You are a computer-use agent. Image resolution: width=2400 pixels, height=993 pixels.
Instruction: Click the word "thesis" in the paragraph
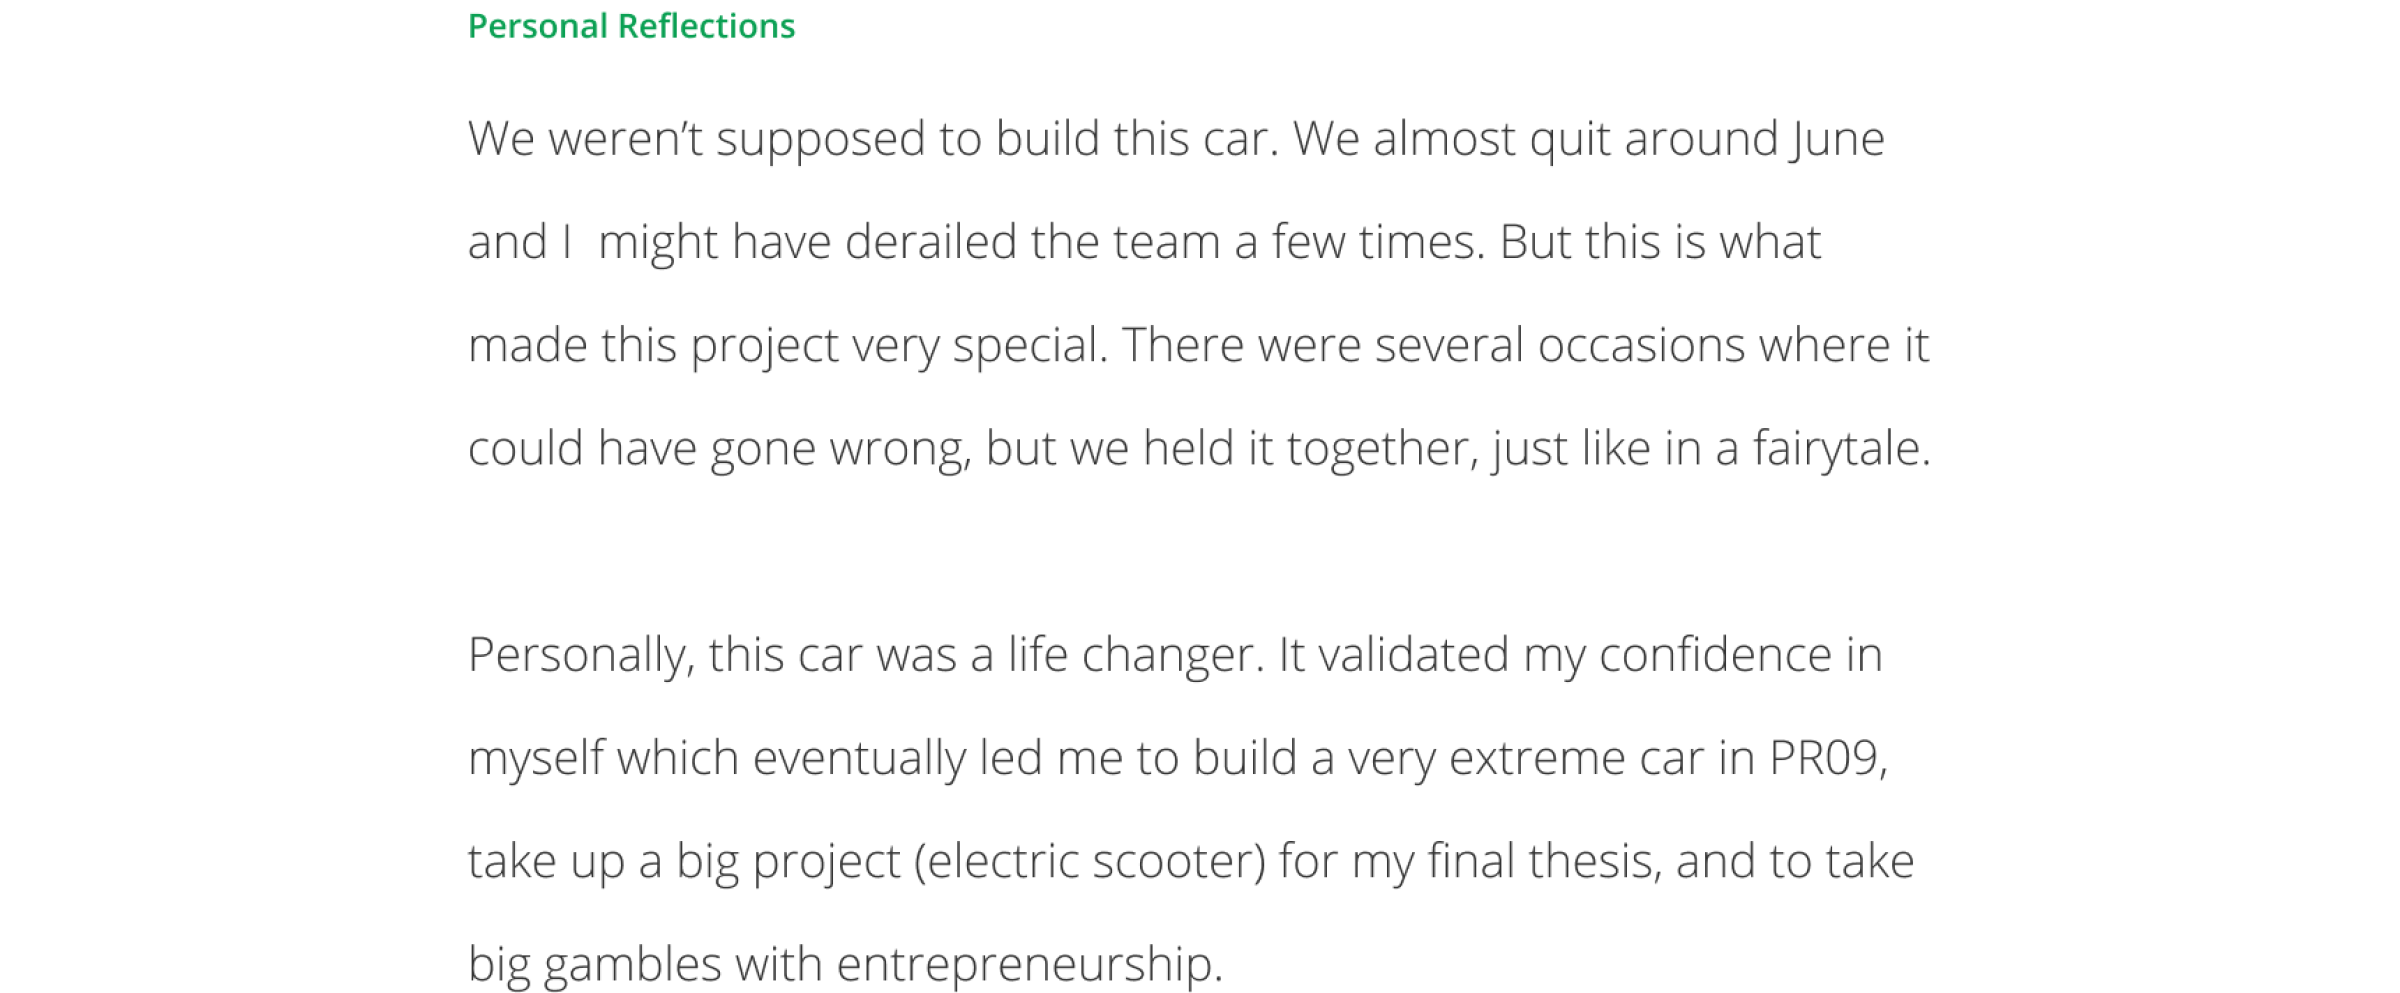[x=1592, y=861]
